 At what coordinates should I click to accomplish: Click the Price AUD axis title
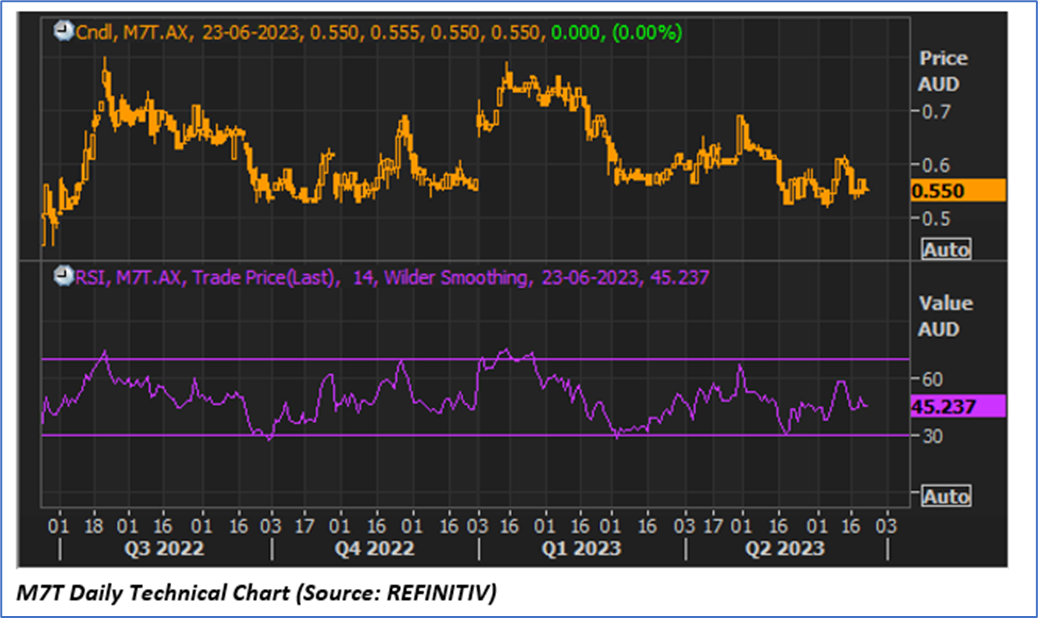pyautogui.click(x=942, y=71)
